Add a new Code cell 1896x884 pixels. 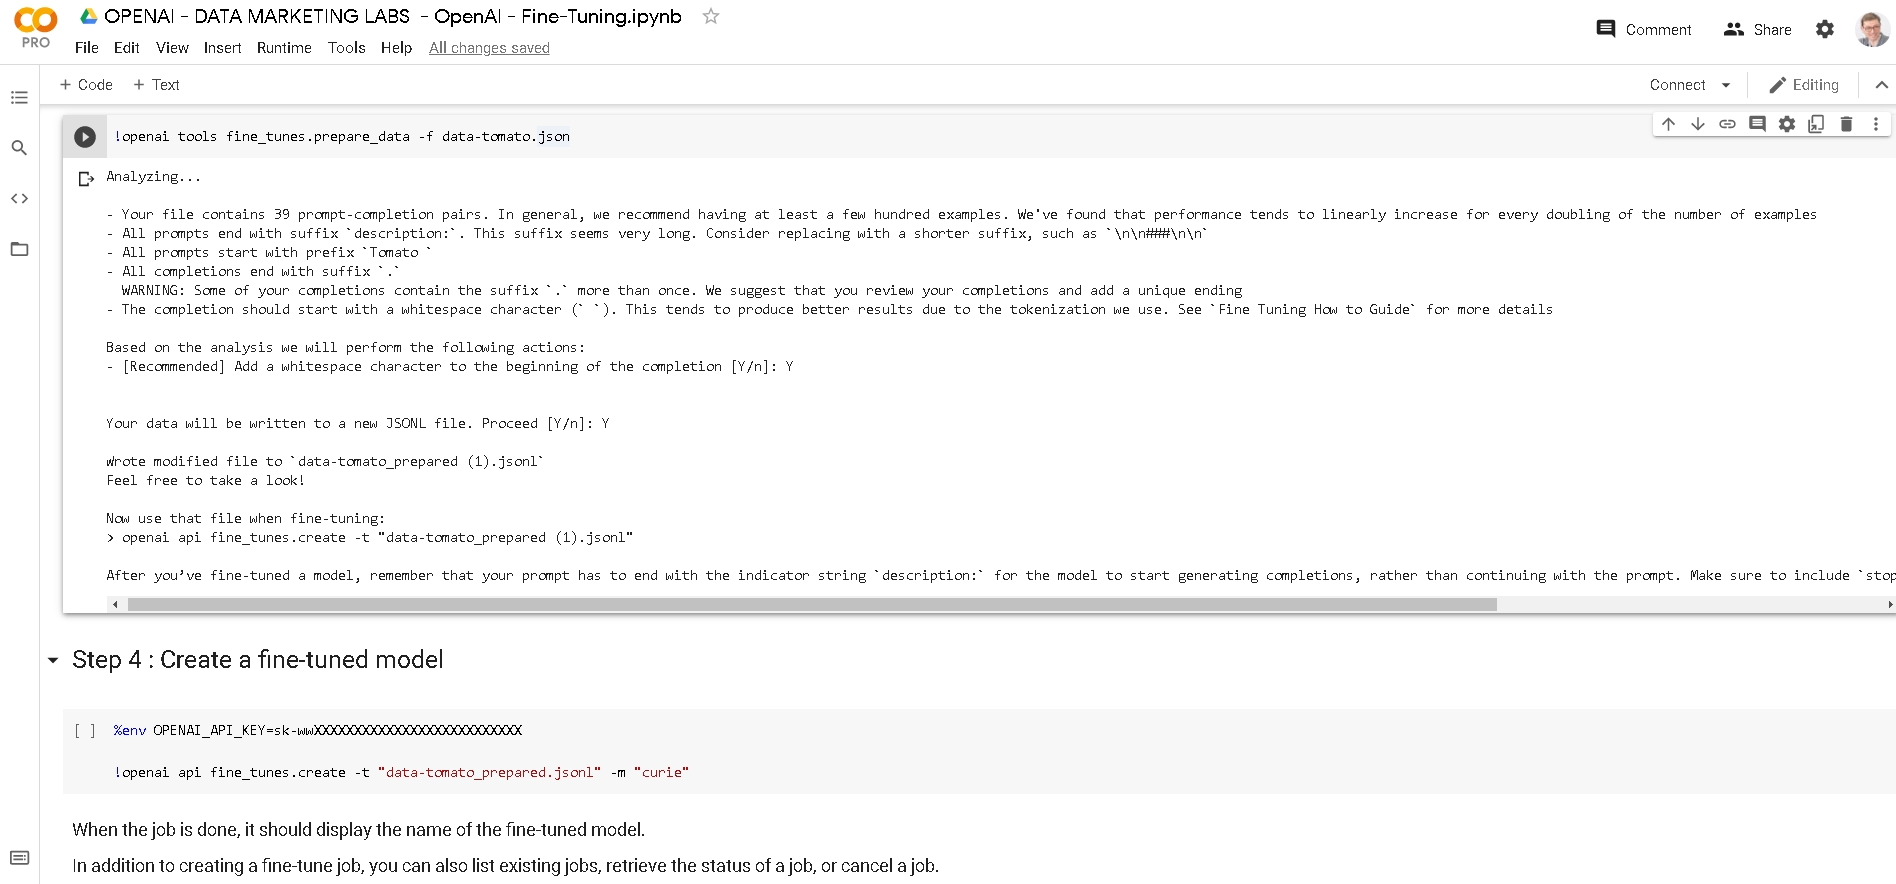(86, 85)
